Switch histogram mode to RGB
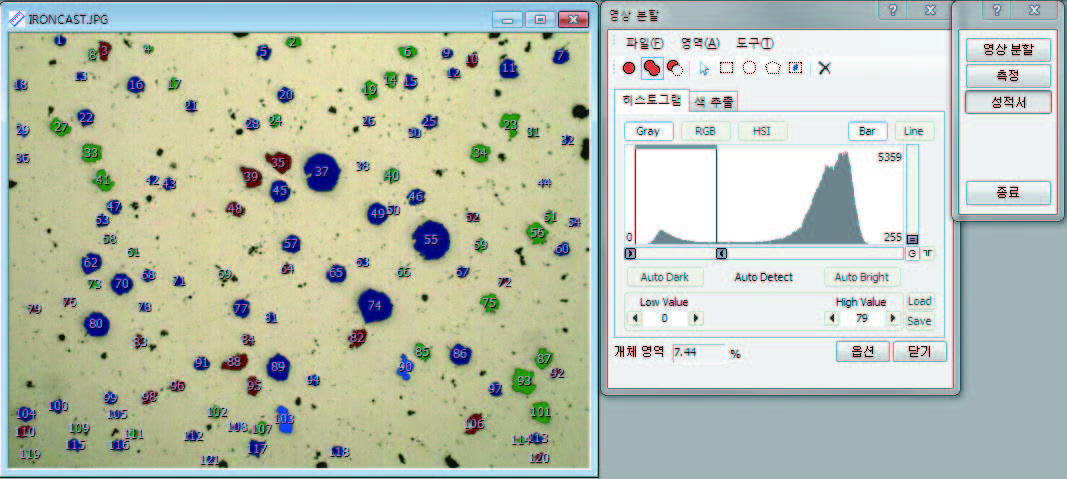 tap(706, 131)
